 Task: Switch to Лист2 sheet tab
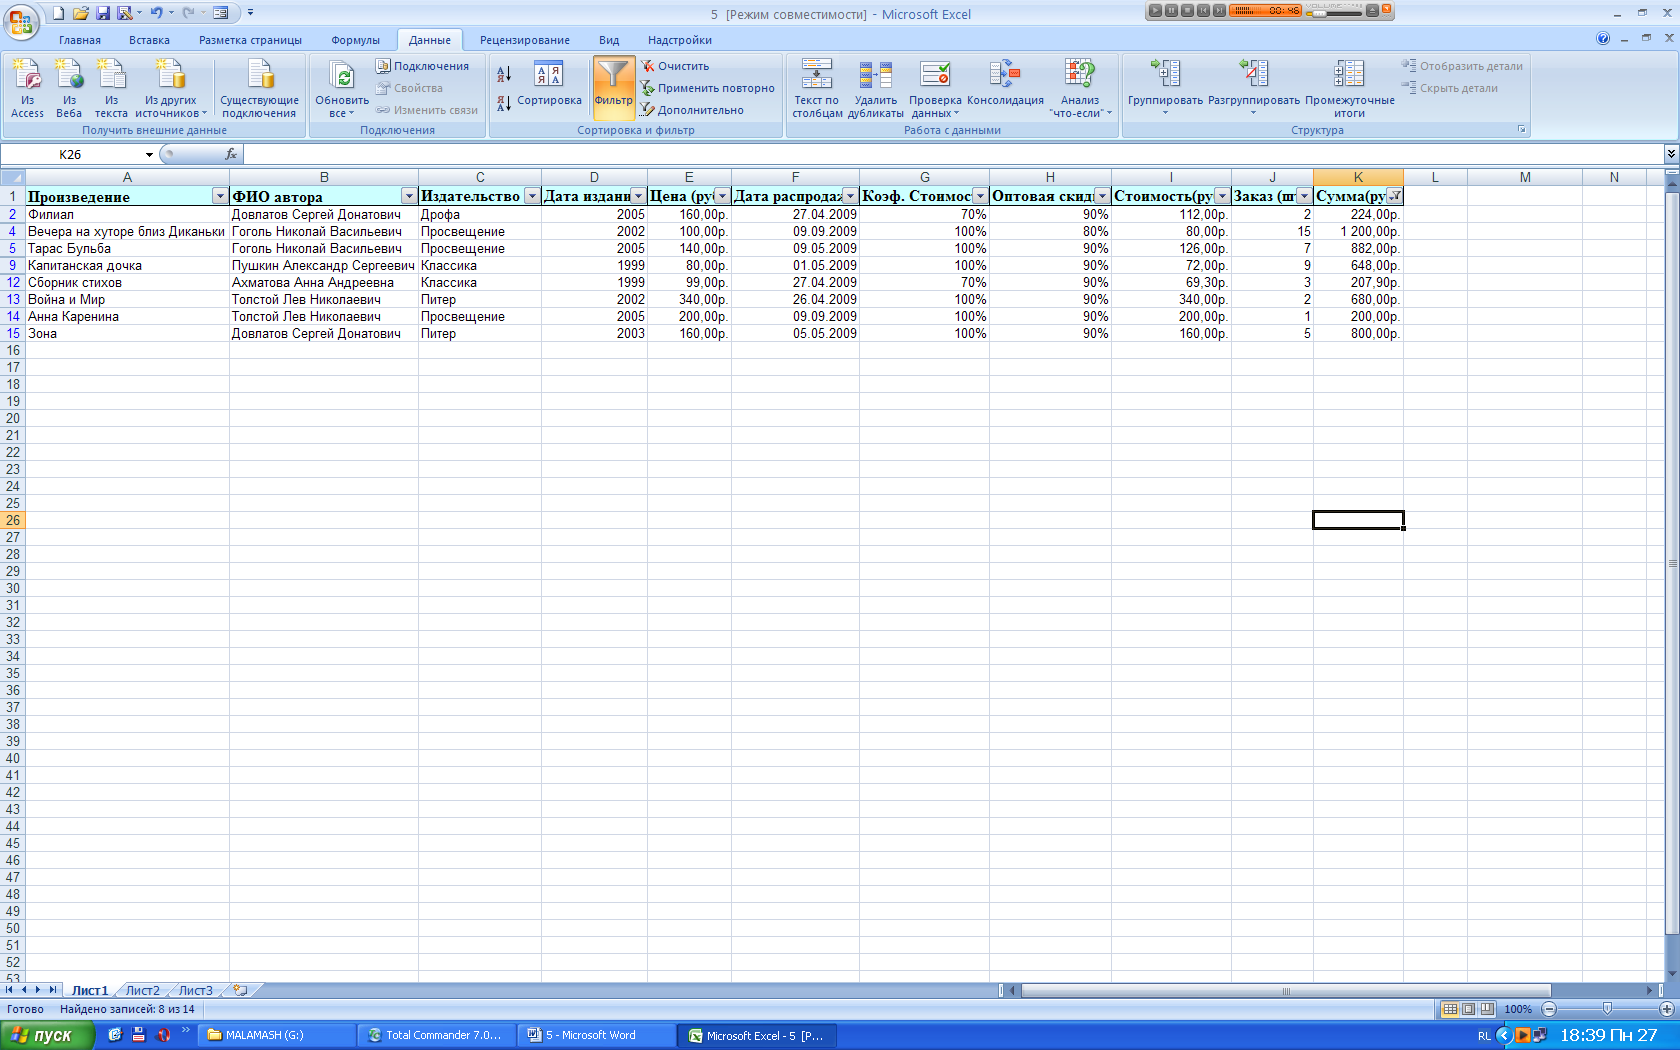142,990
